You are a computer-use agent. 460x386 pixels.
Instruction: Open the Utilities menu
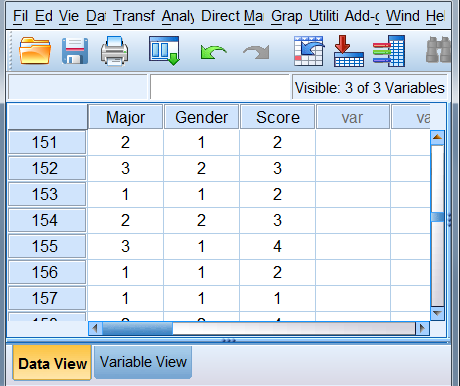pos(323,16)
